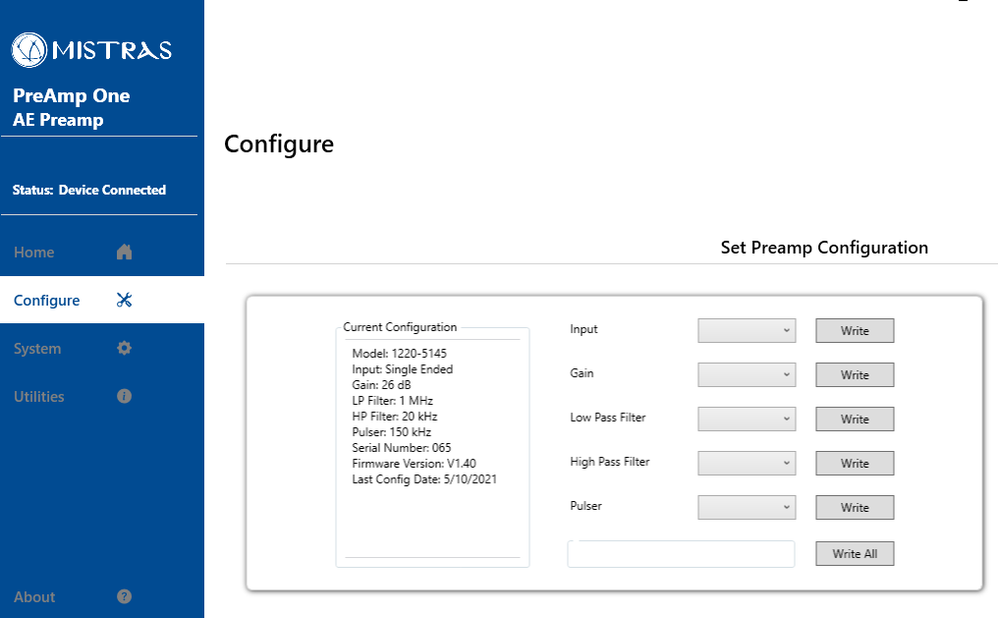Write the Low Pass Filter setting
This screenshot has width=998, height=618.
pyautogui.click(x=855, y=419)
